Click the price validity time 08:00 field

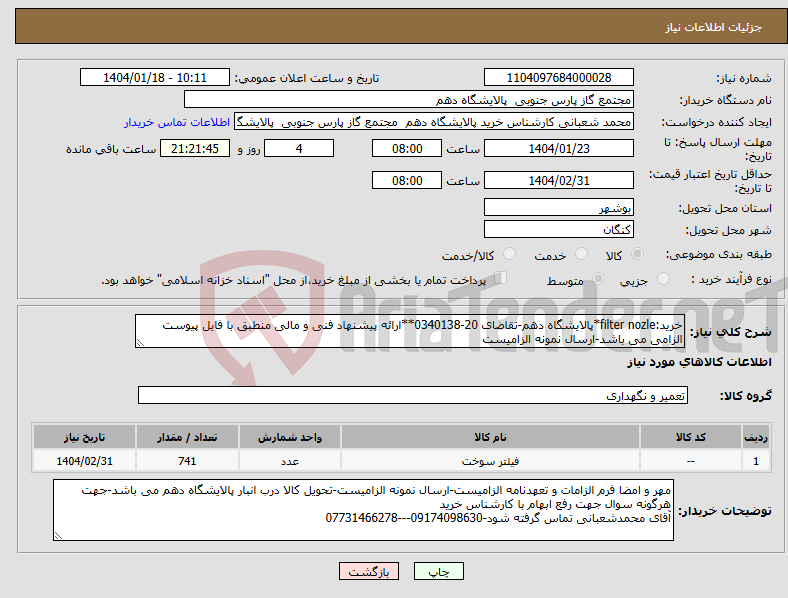click(x=407, y=180)
